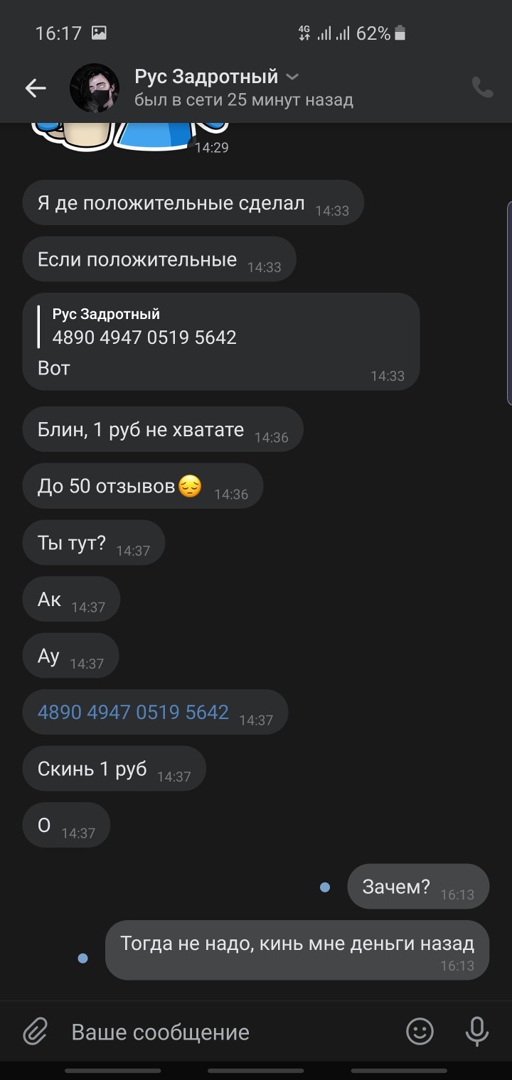Select the message Скинь 1 руб

coord(114,769)
